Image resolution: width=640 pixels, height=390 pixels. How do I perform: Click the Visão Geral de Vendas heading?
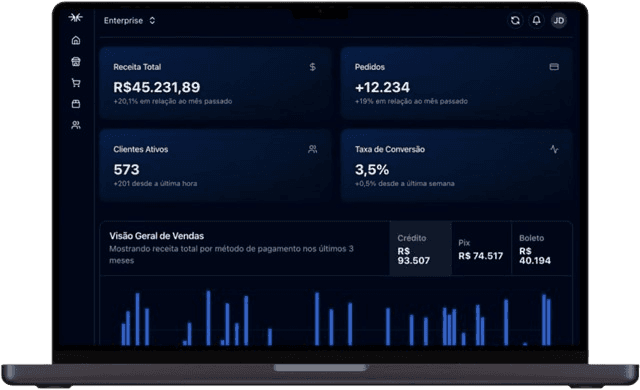[x=157, y=236]
